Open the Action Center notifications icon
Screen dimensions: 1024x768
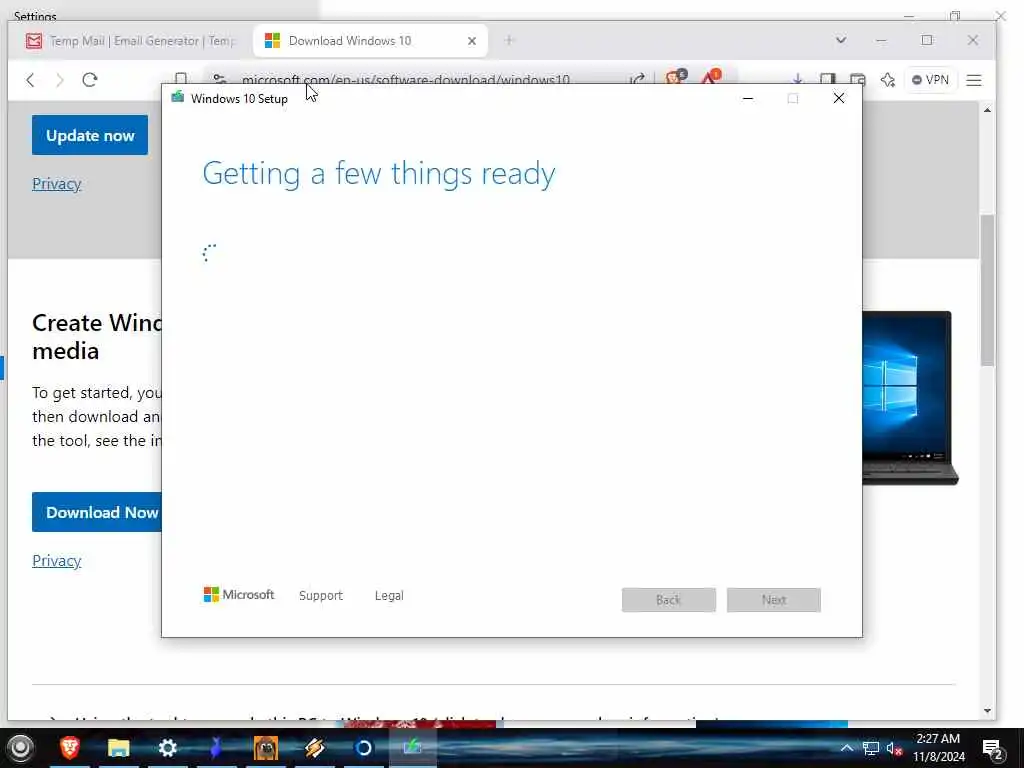992,749
